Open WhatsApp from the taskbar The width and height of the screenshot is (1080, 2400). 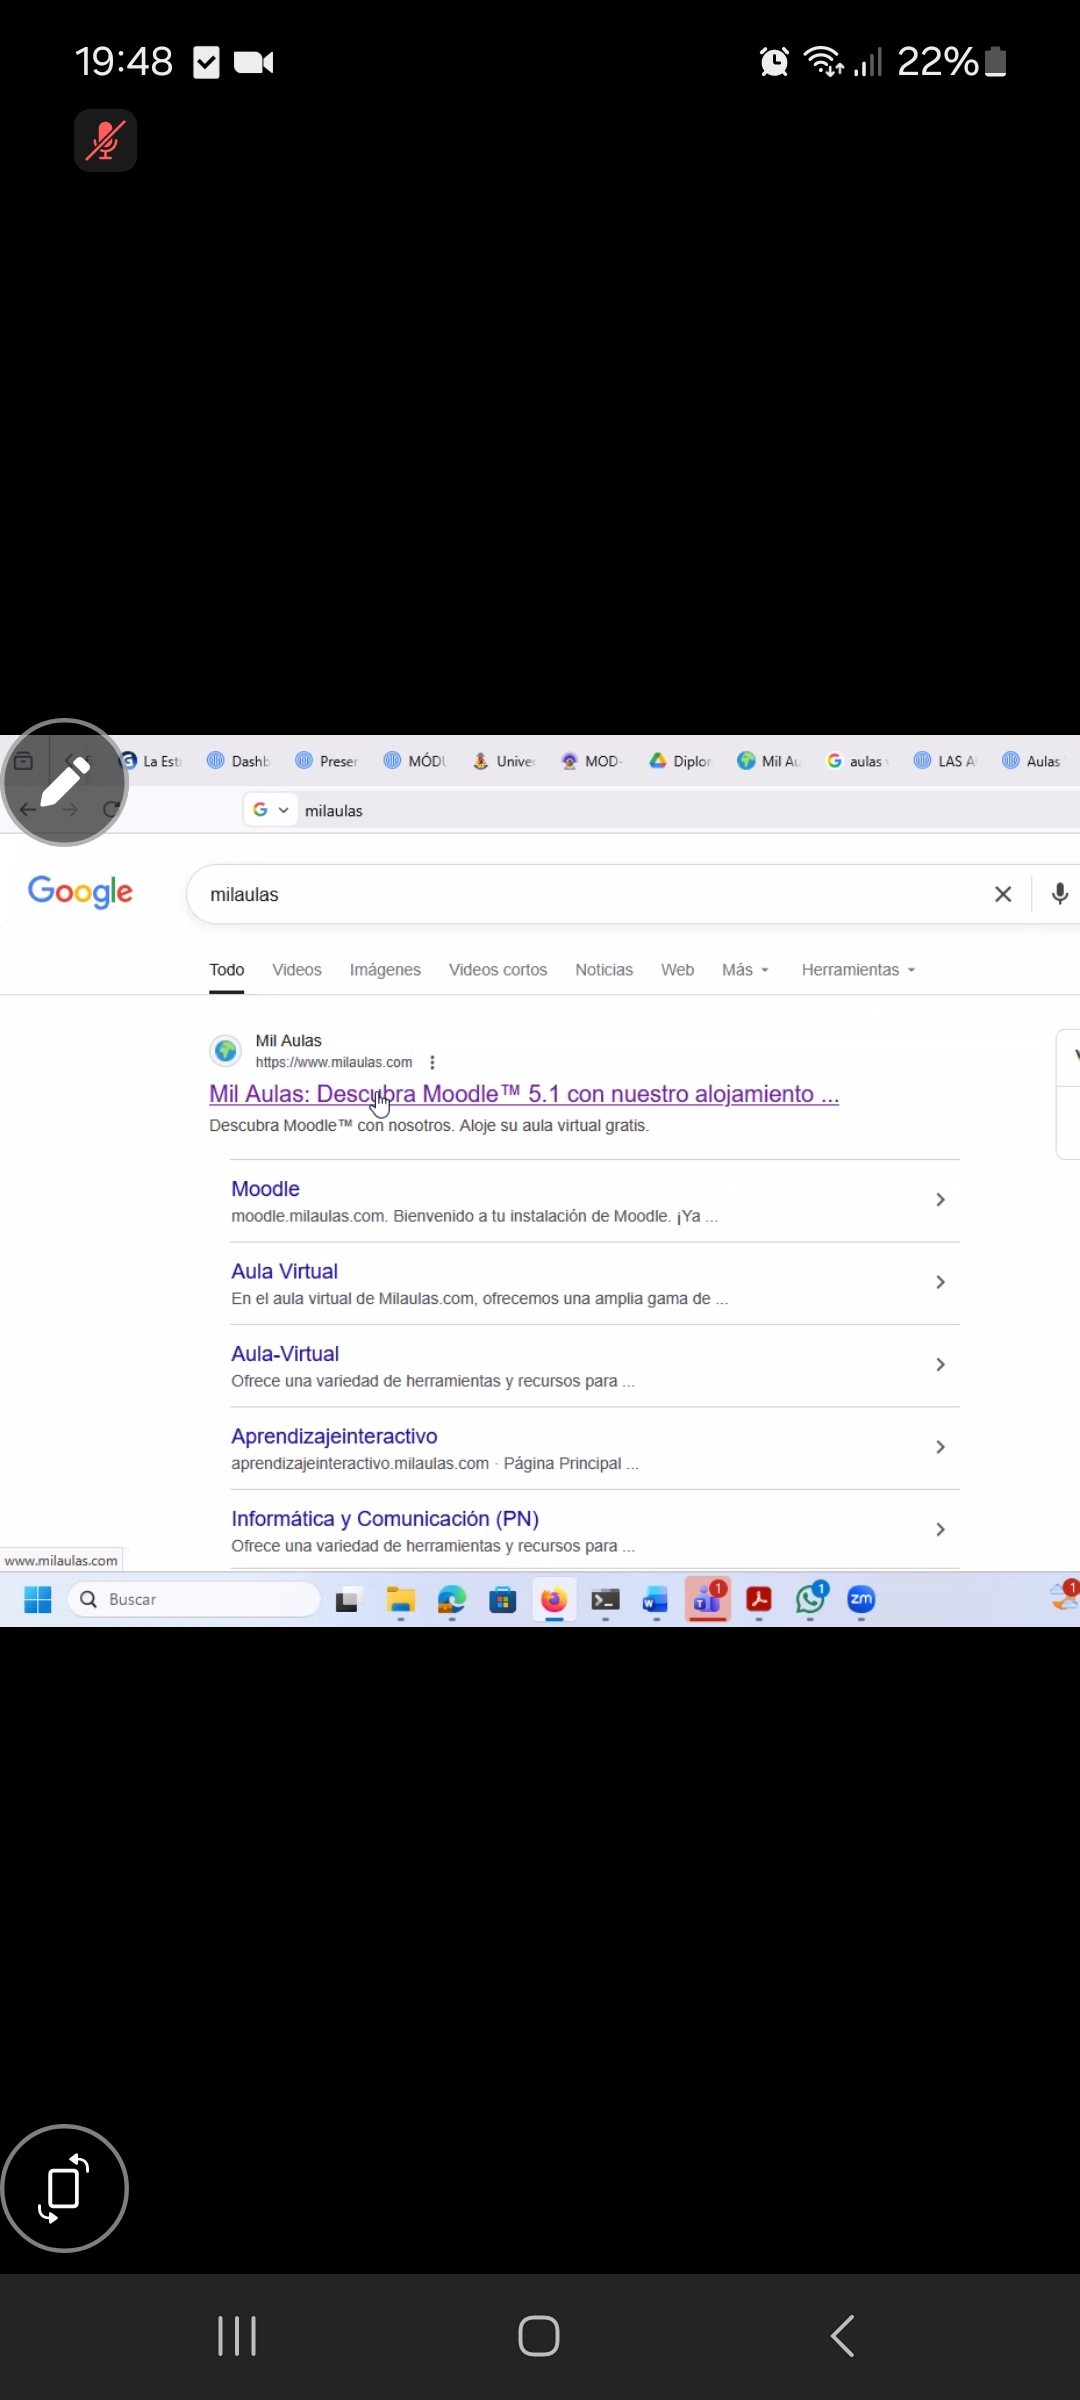(x=810, y=1600)
